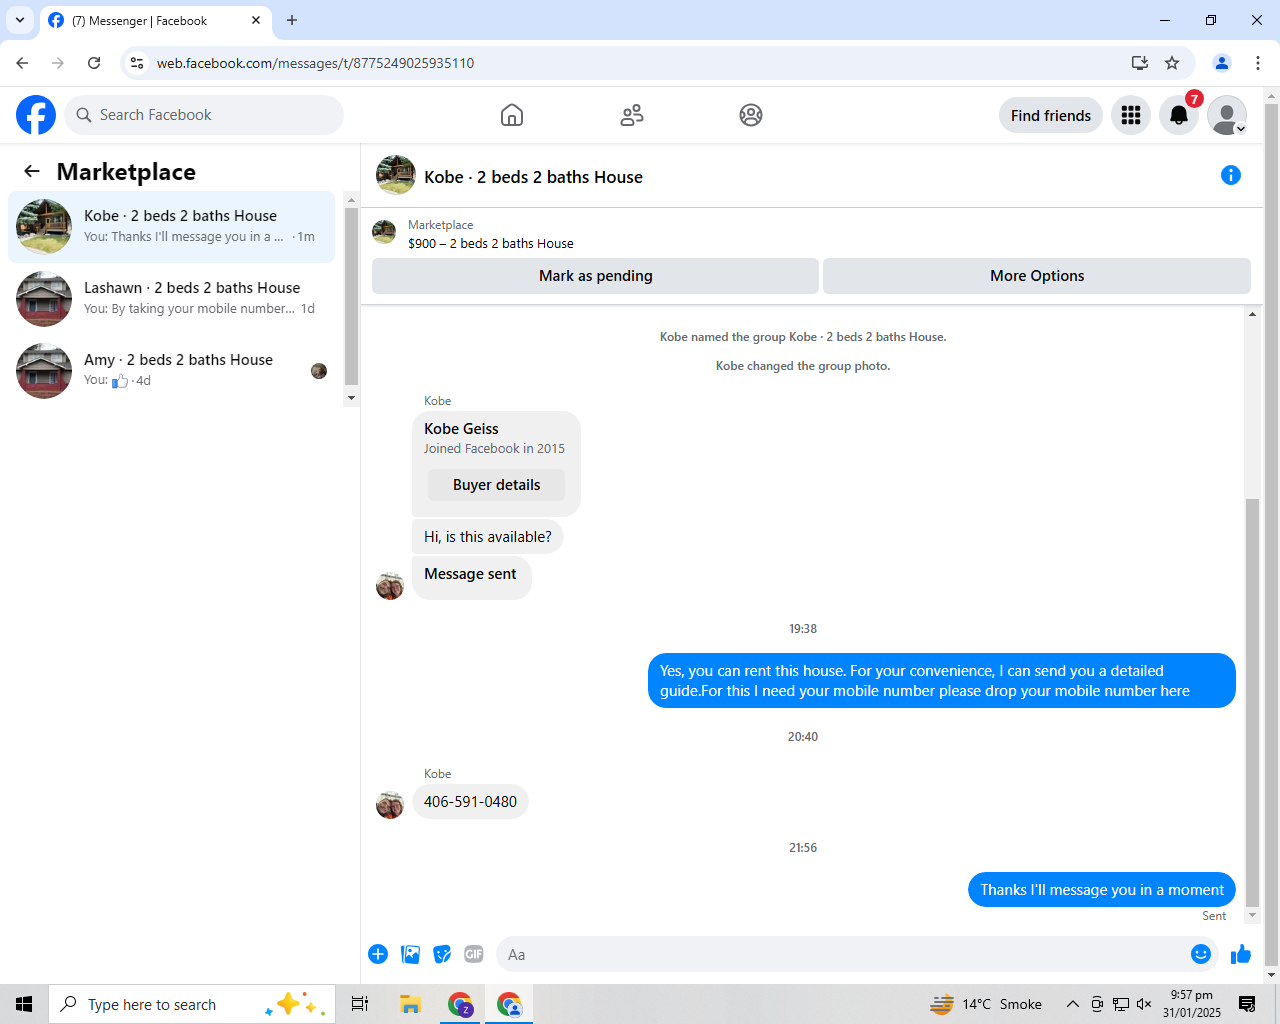Open the account profile picture menu
The image size is (1280, 1024).
[x=1227, y=115]
